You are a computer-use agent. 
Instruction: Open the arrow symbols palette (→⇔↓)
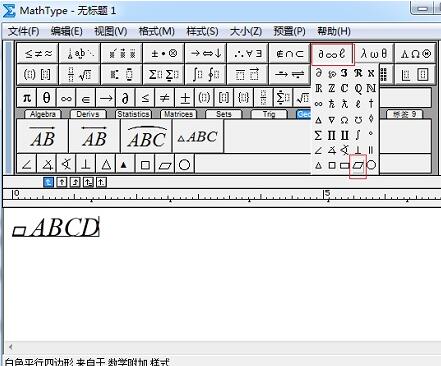(206, 53)
